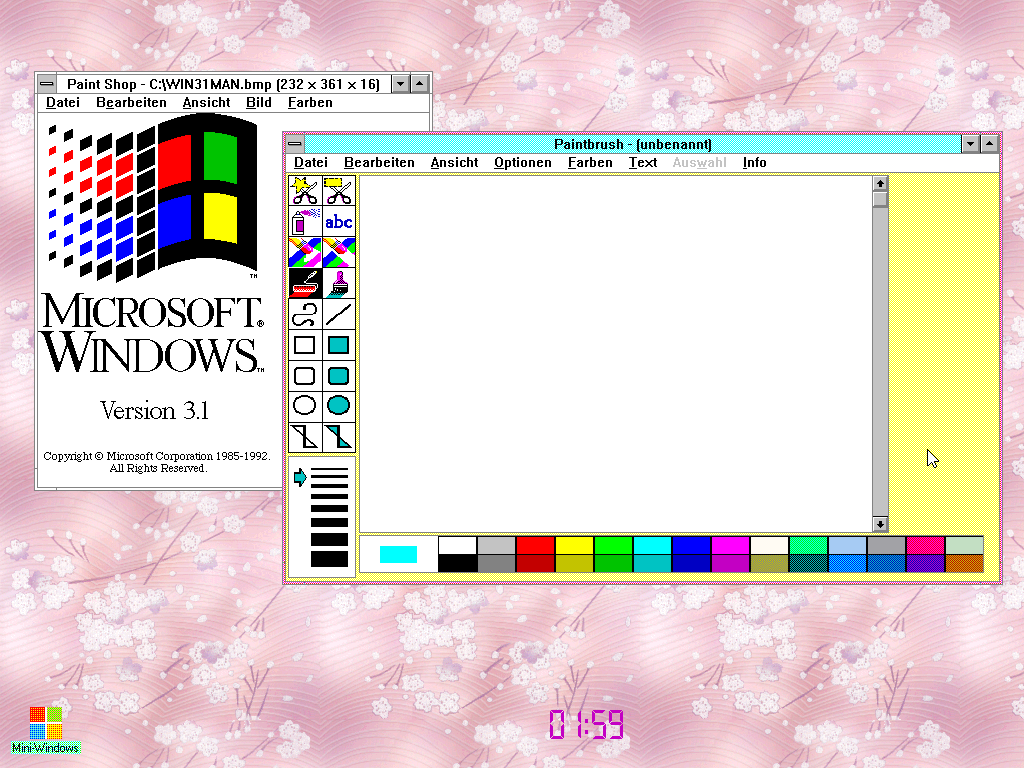This screenshot has height=768, width=1024.
Task: Choose the Brush tool
Action: point(339,283)
